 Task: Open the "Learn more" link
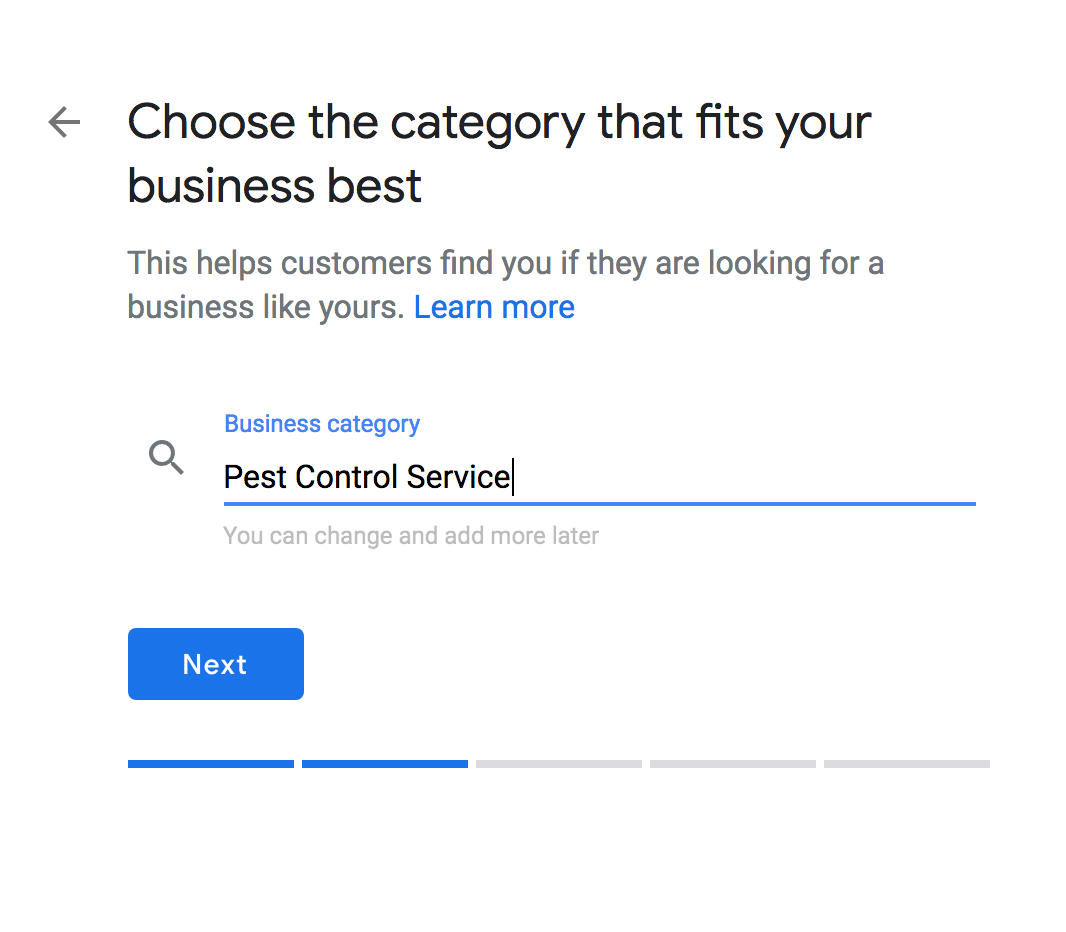tap(494, 307)
